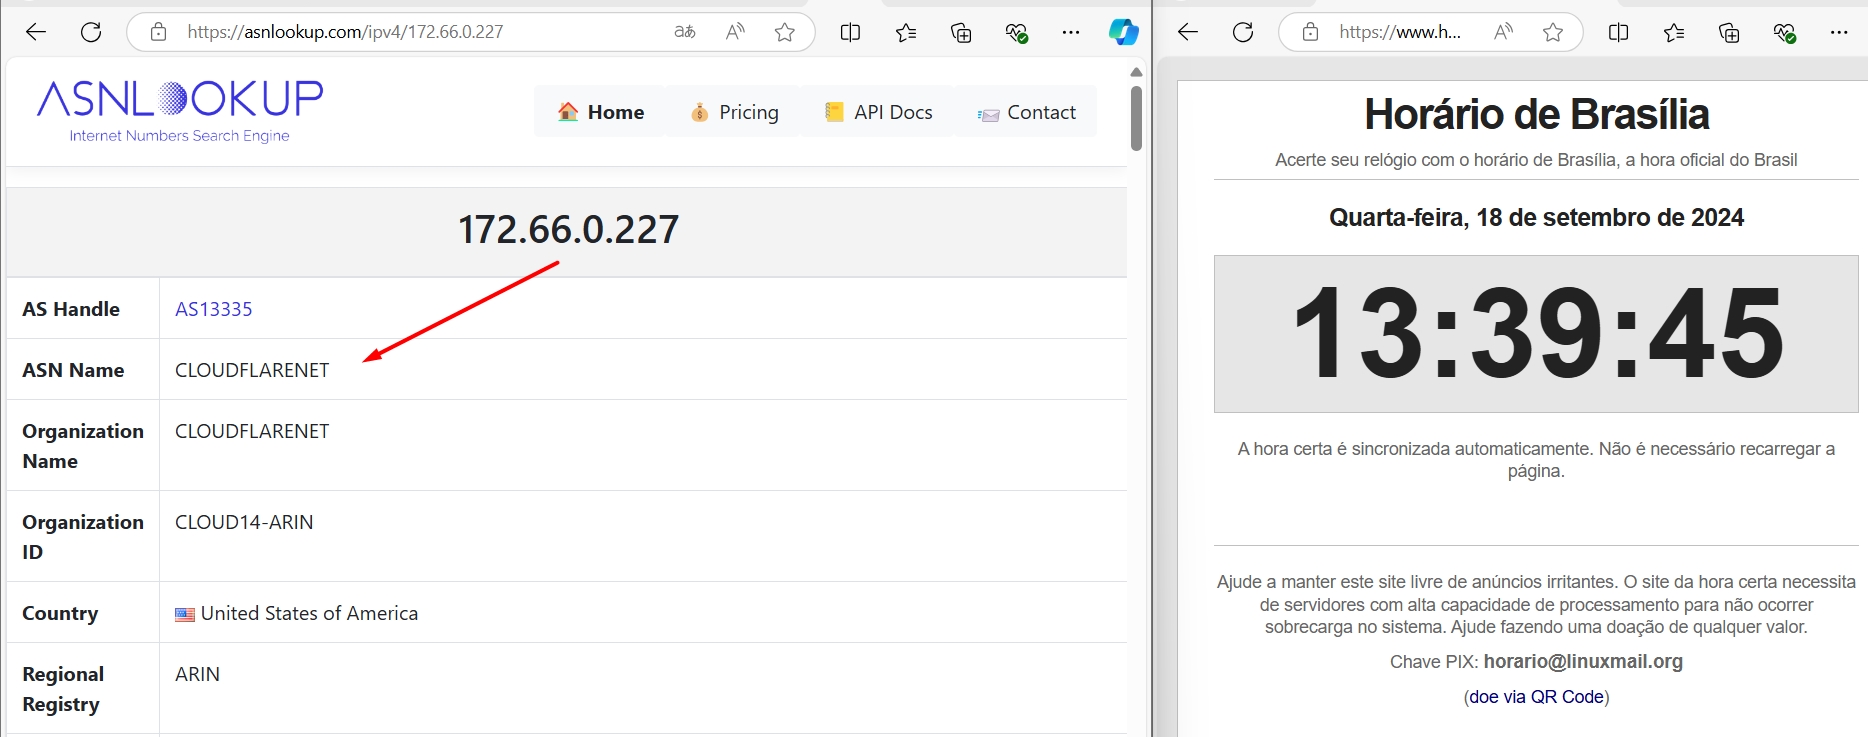Open the Pricing page

[x=735, y=112]
